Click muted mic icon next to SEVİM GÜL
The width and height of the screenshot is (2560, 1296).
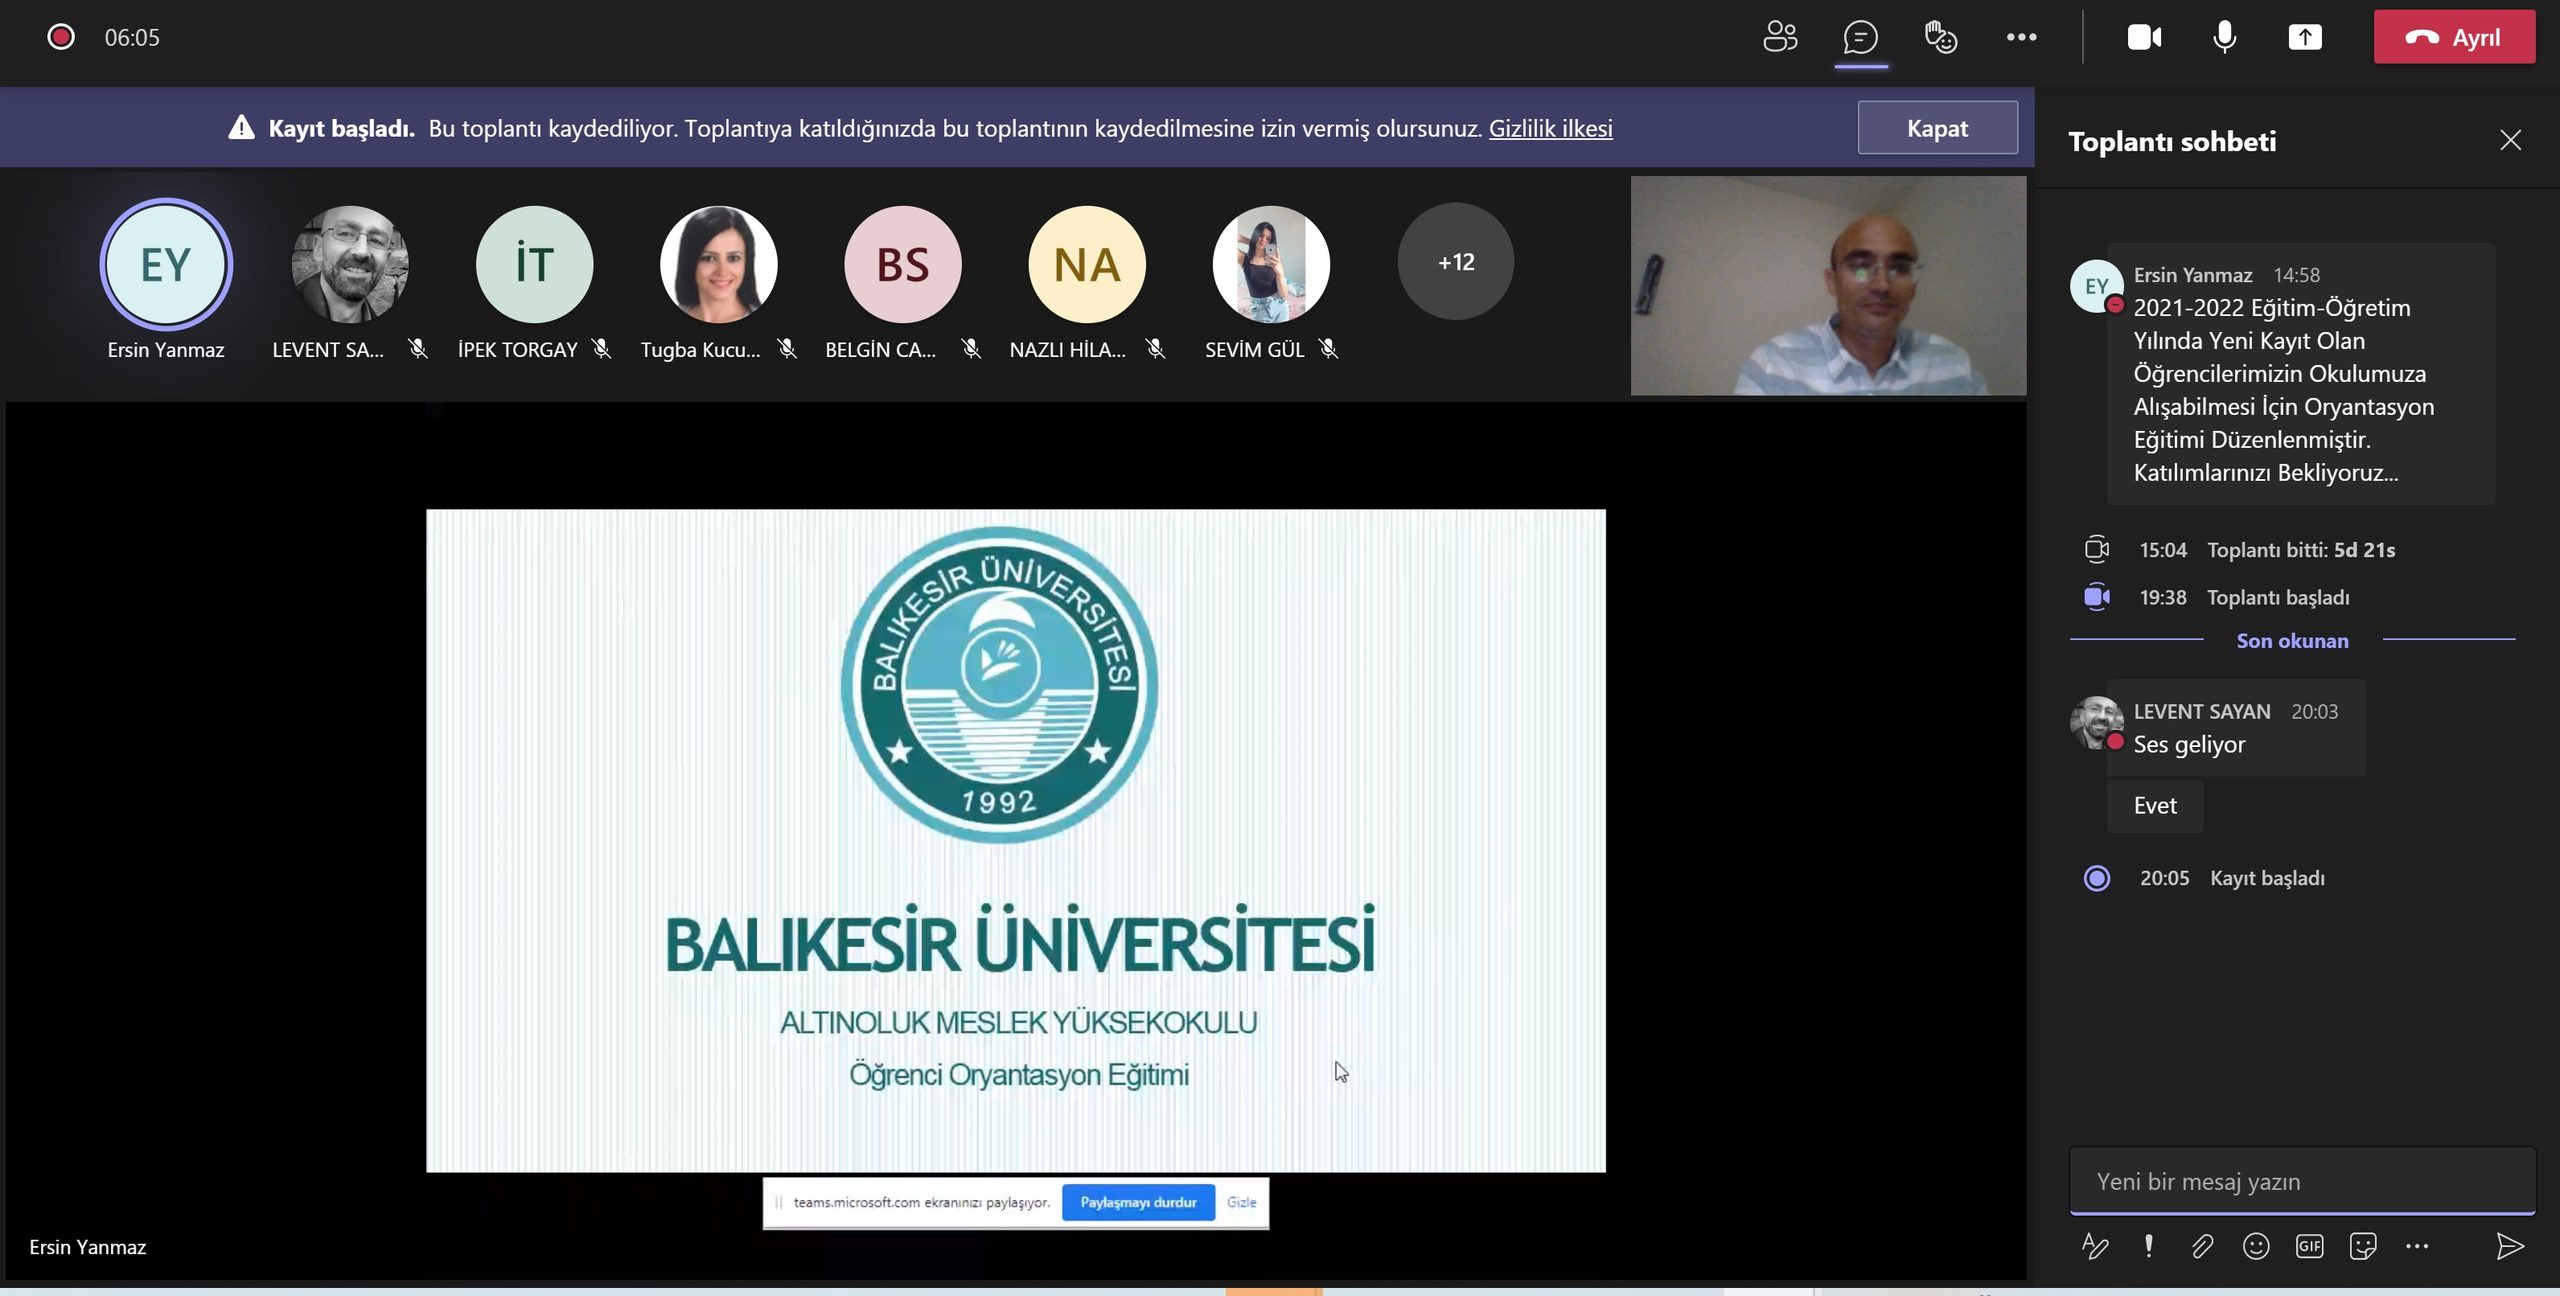[1328, 349]
